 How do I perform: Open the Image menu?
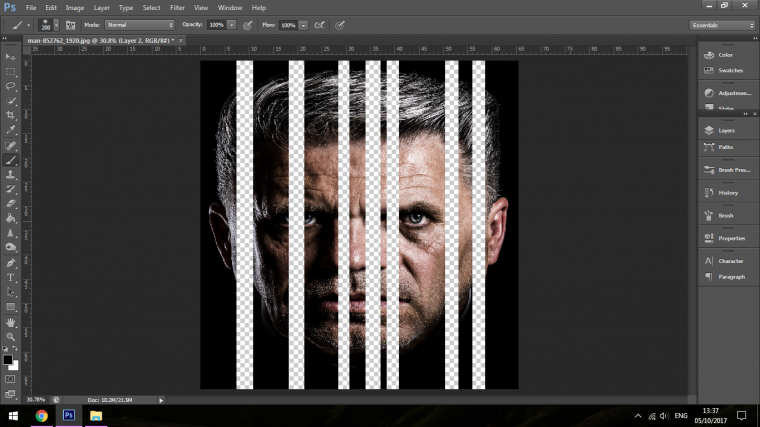(x=75, y=8)
